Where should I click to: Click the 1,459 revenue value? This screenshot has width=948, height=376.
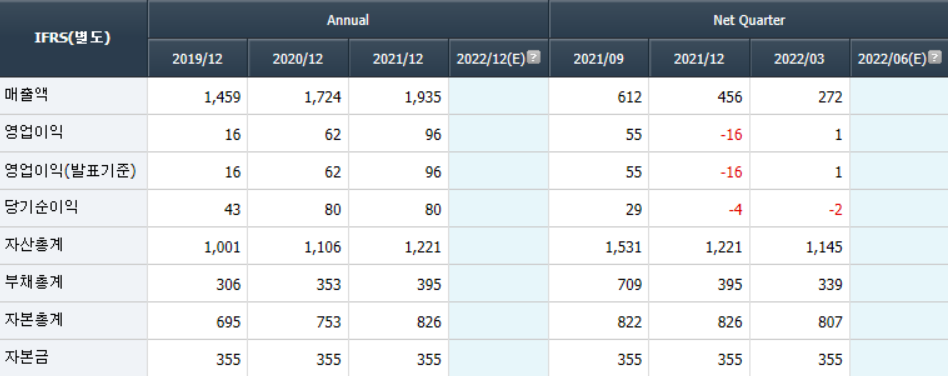223,97
